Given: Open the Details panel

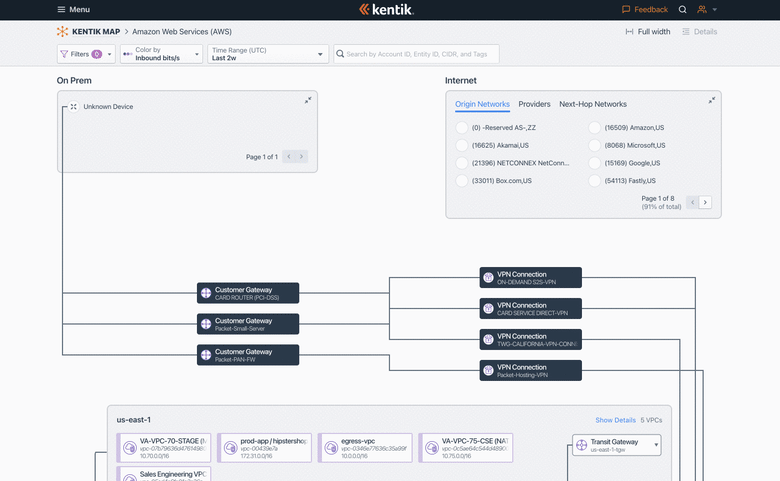Looking at the screenshot, I should [699, 31].
